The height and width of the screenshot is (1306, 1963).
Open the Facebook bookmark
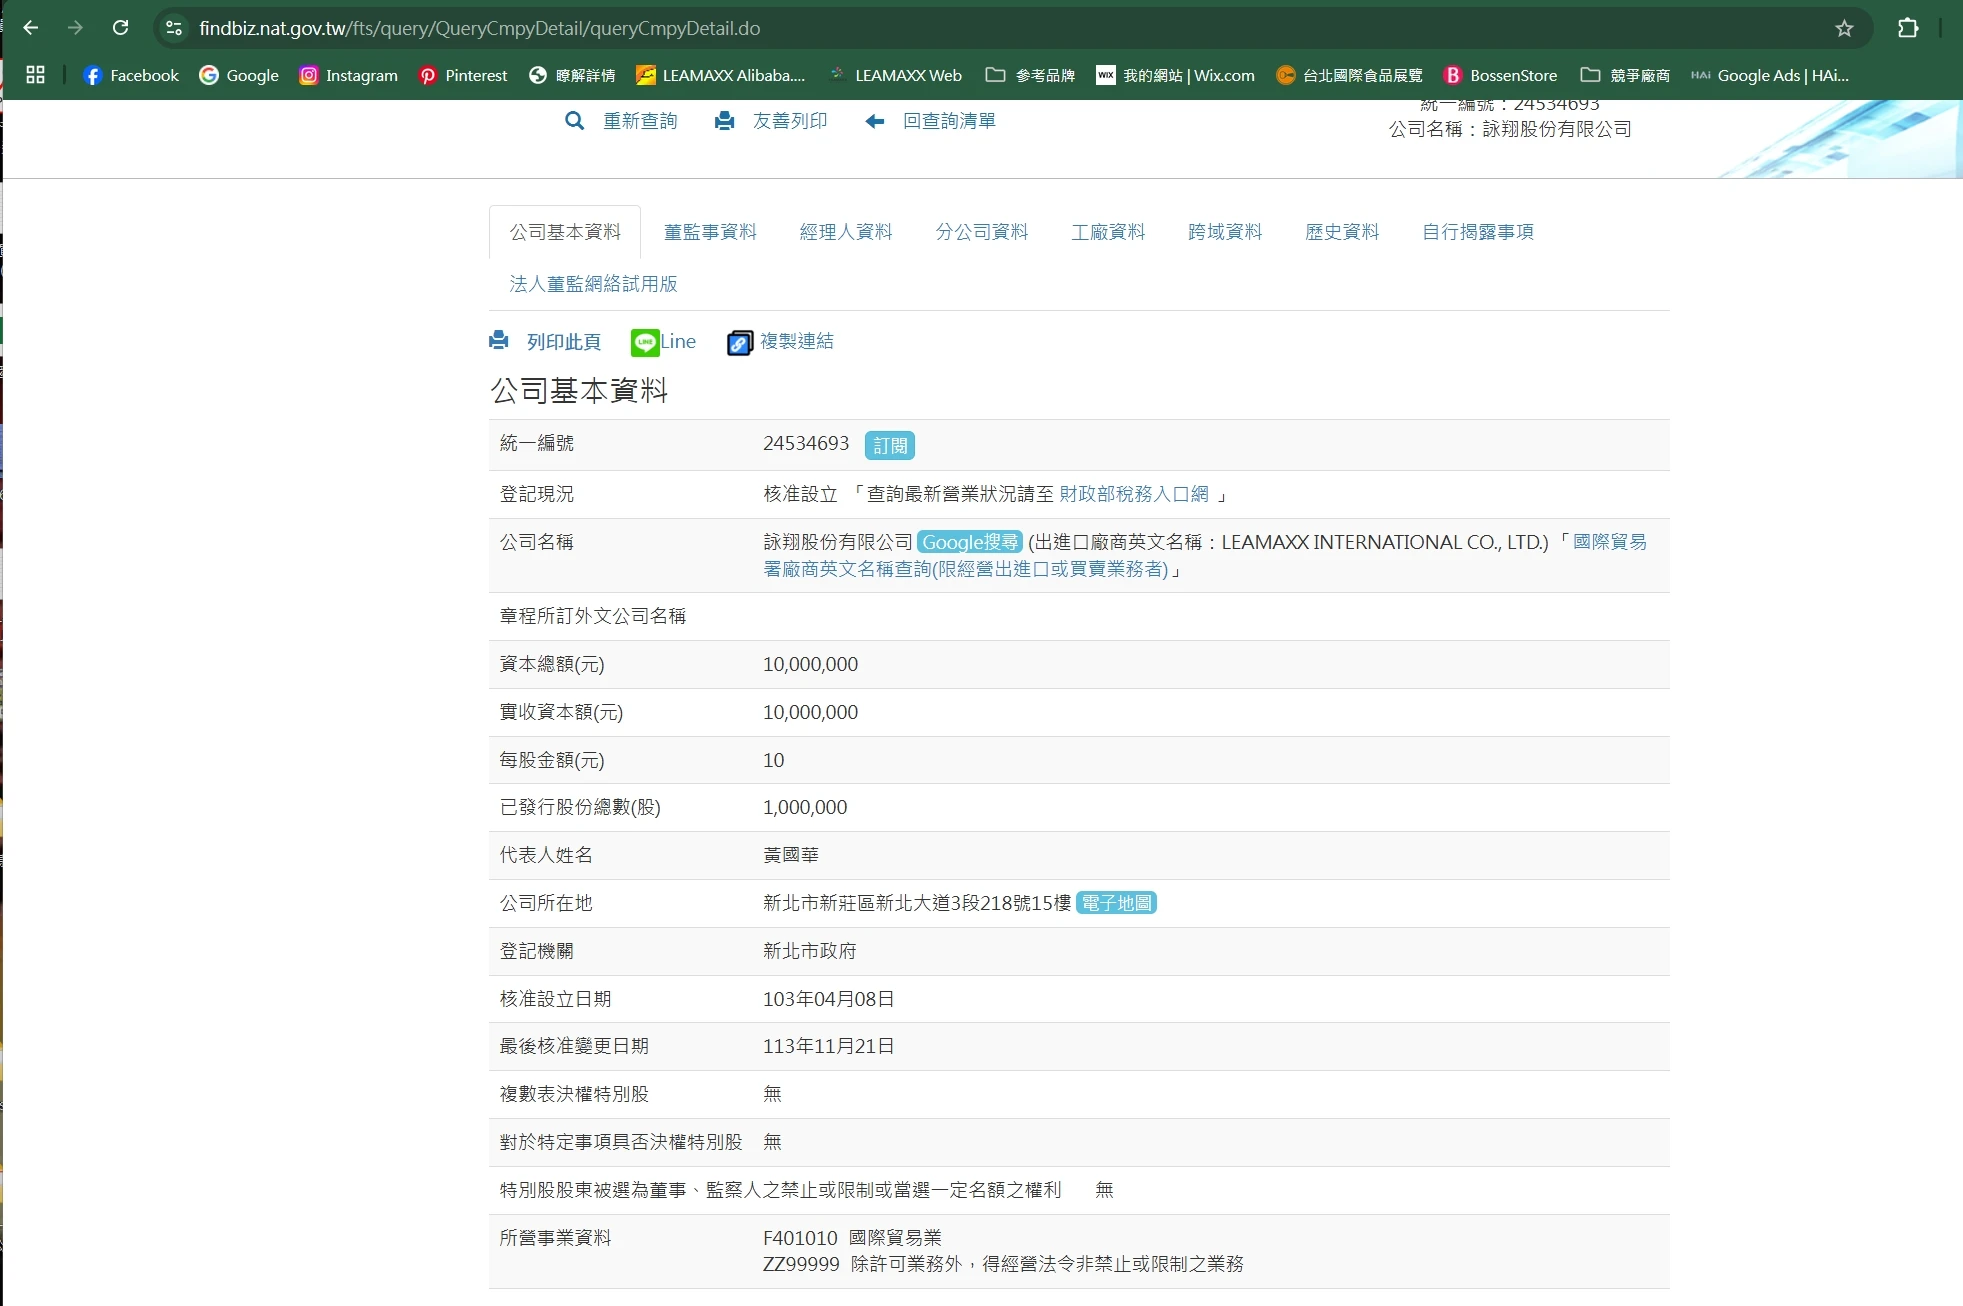(x=131, y=75)
